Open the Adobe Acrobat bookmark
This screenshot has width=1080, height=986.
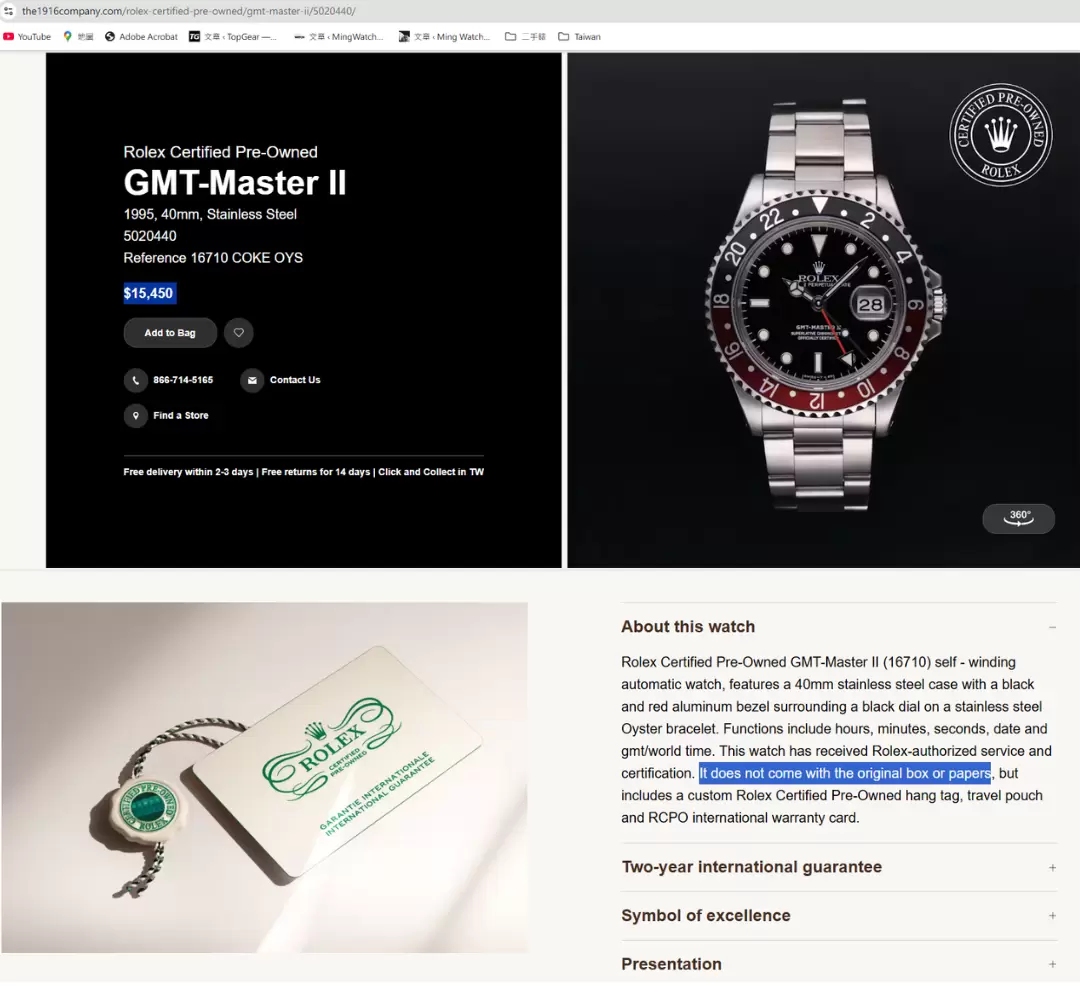(x=141, y=36)
